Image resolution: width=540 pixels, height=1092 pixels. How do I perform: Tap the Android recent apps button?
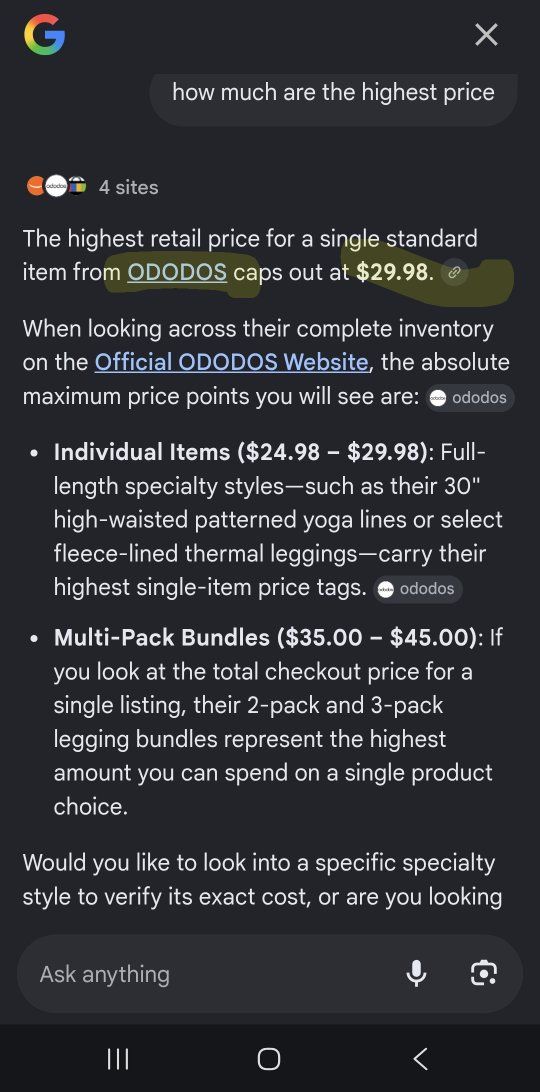118,1059
